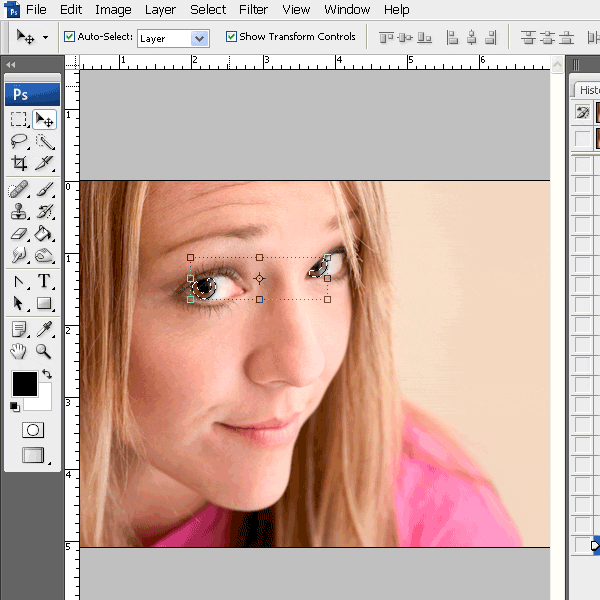The width and height of the screenshot is (600, 600).
Task: Select the Horizontal Type tool
Action: pyautogui.click(x=44, y=281)
